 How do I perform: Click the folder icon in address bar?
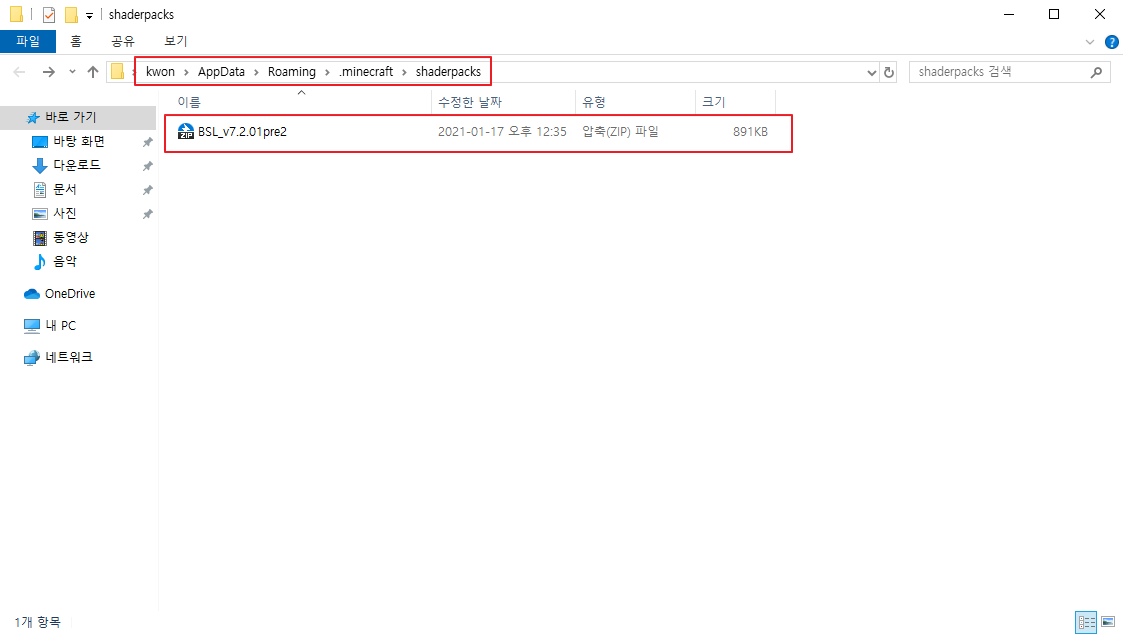pyautogui.click(x=117, y=72)
